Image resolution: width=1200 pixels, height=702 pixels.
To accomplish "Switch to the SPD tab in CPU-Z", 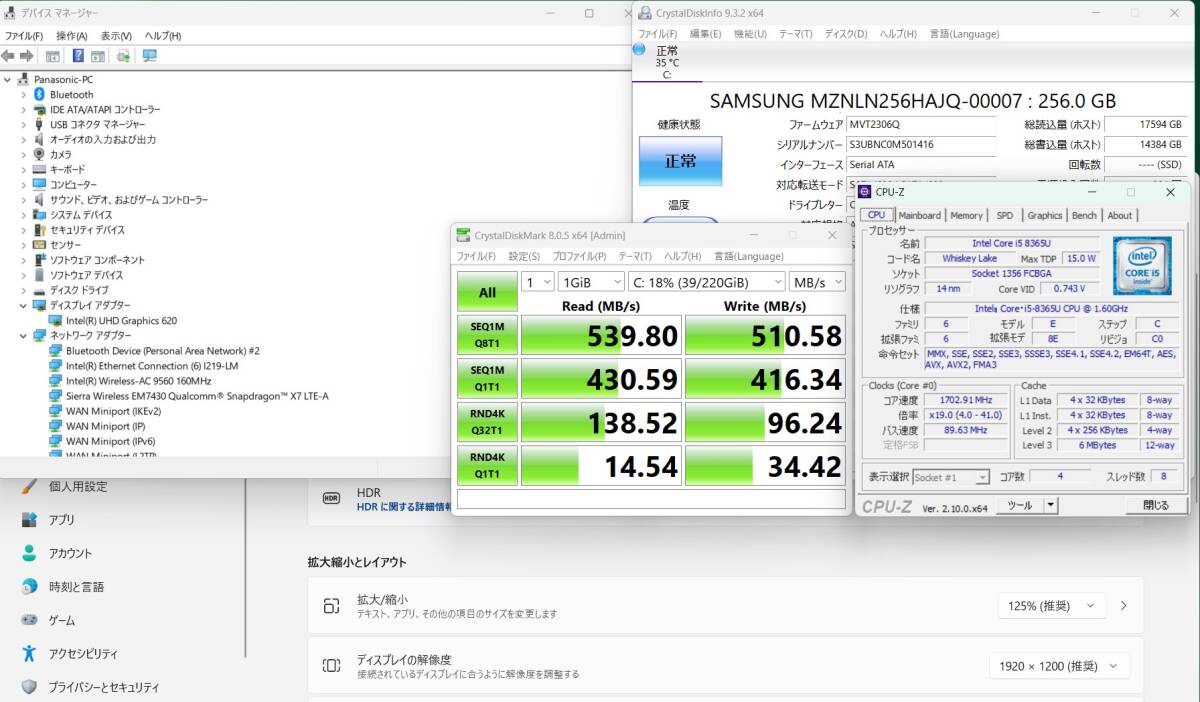I will point(1004,215).
